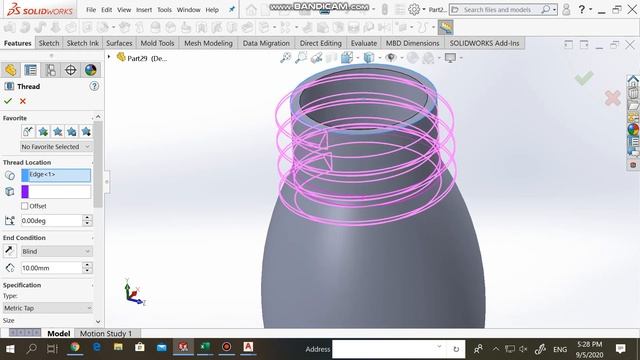Viewport: 640px width, 360px height.
Task: Open the DisplayManager color ball tab
Action: click(91, 70)
